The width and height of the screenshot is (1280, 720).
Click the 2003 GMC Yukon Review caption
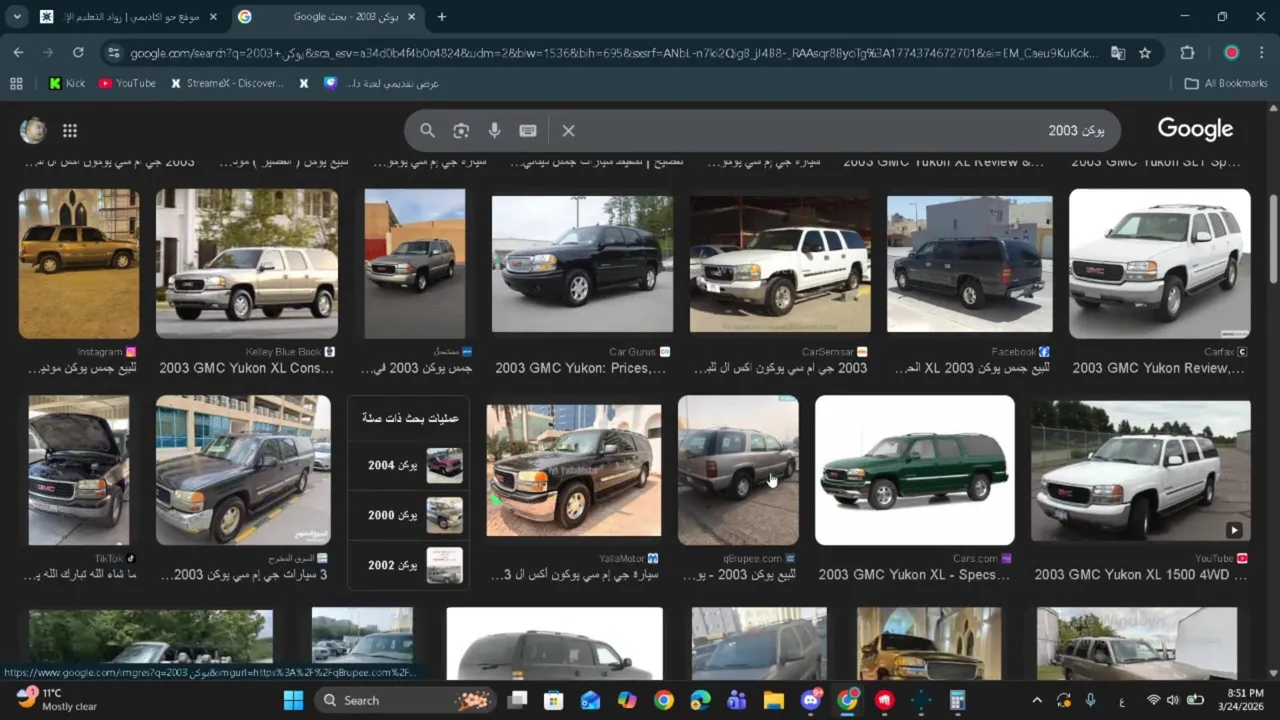coord(1158,368)
